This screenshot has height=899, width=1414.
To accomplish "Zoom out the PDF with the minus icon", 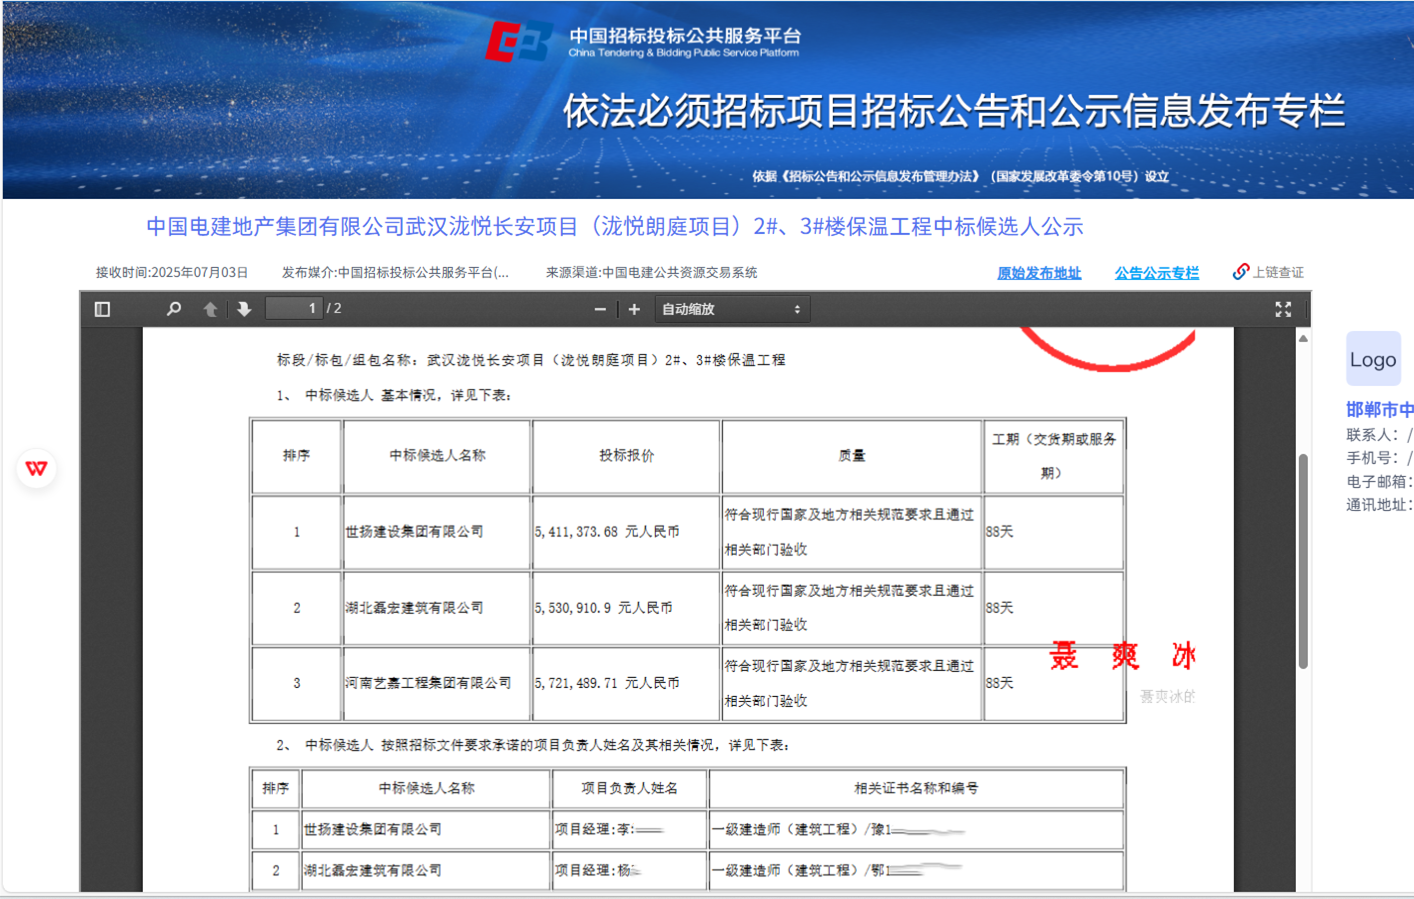I will (601, 309).
